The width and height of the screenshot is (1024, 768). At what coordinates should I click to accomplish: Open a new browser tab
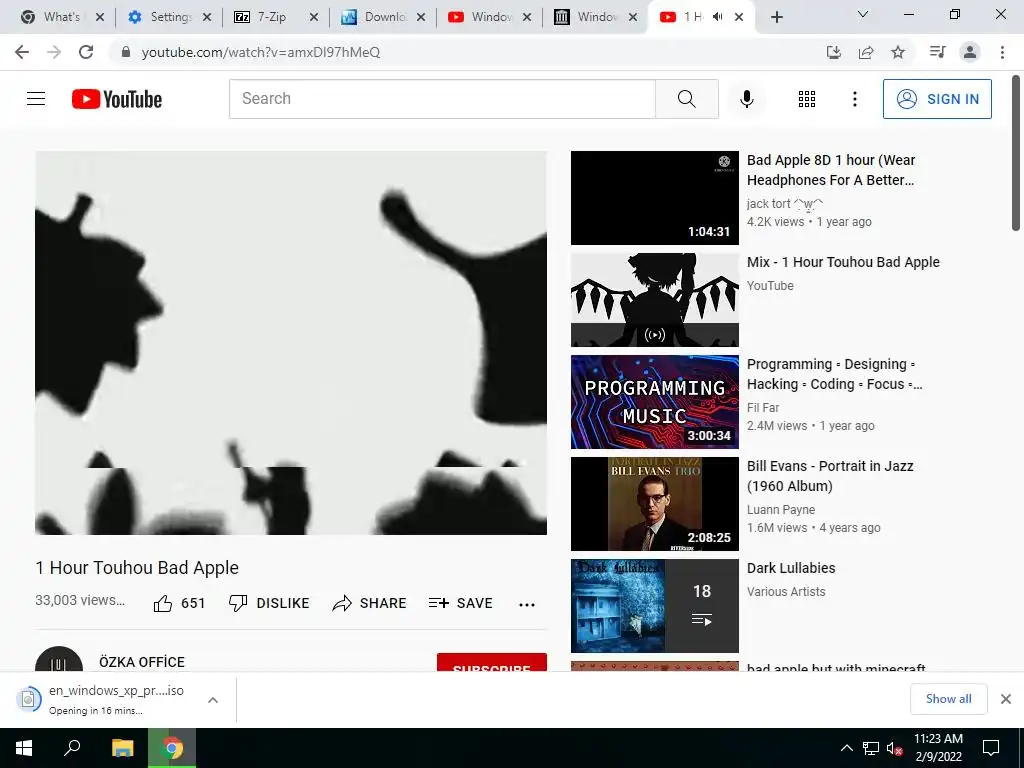776,18
